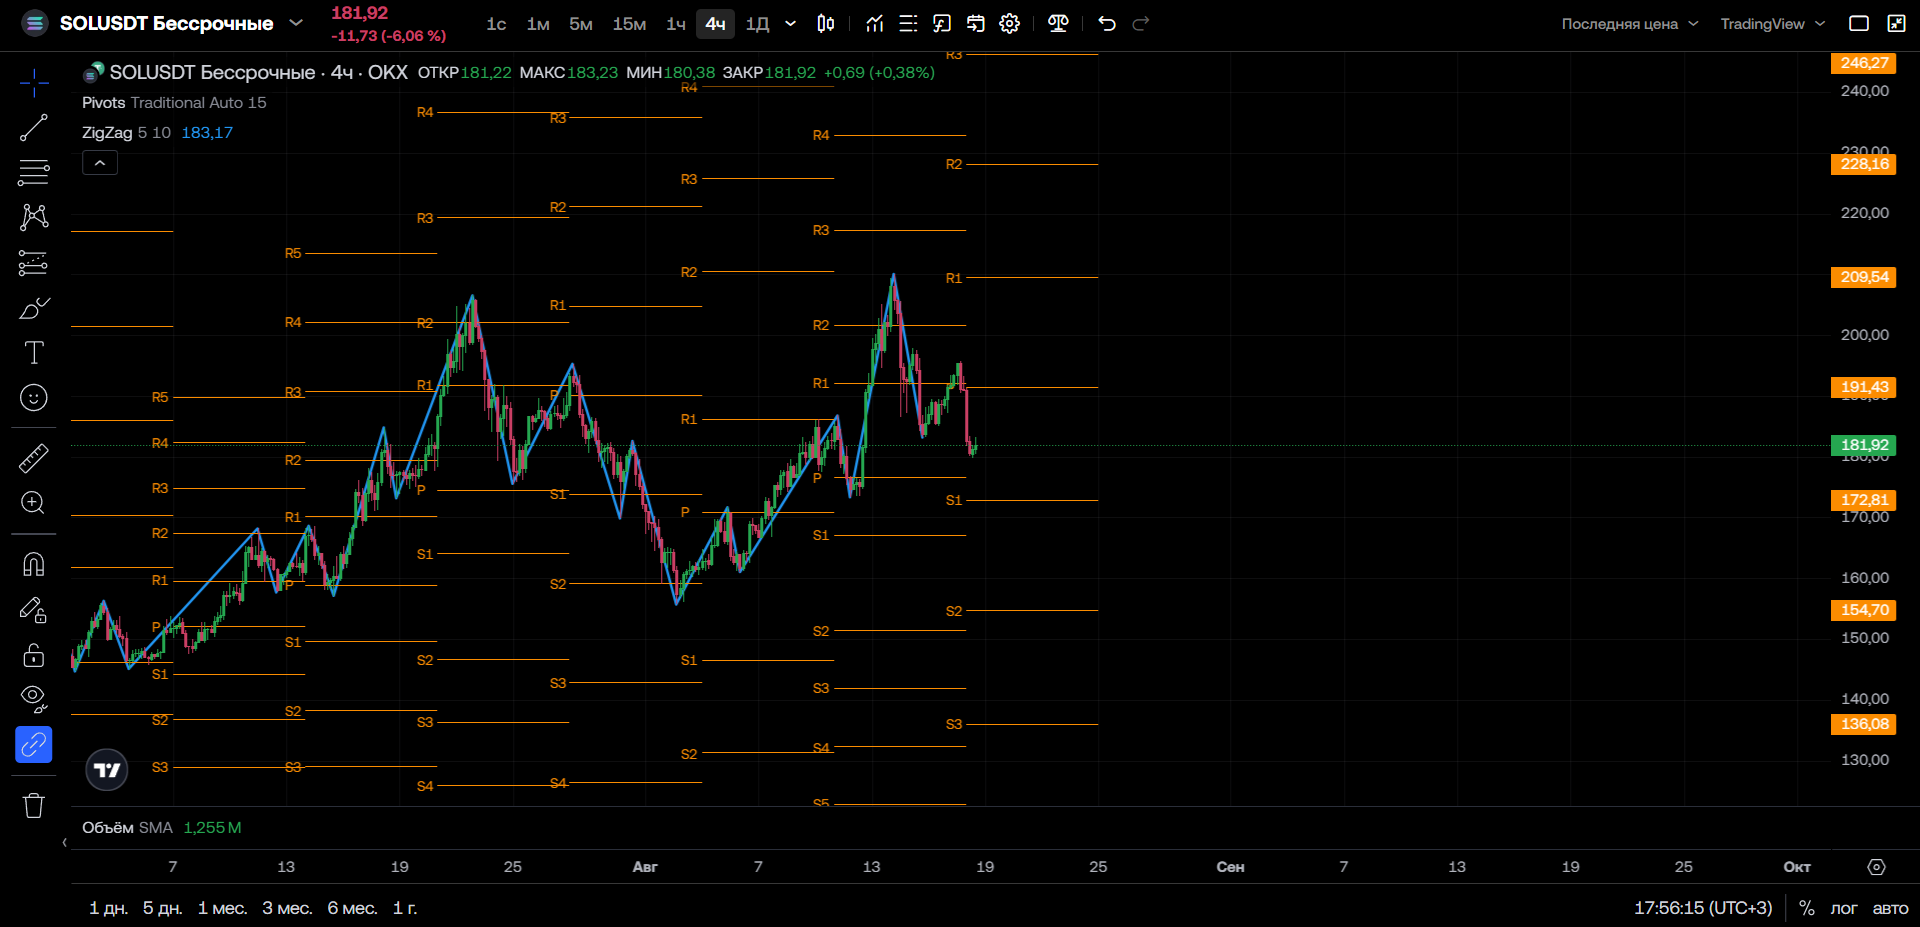Undo the last chart action
This screenshot has height=927, width=1920.
[x=1107, y=23]
